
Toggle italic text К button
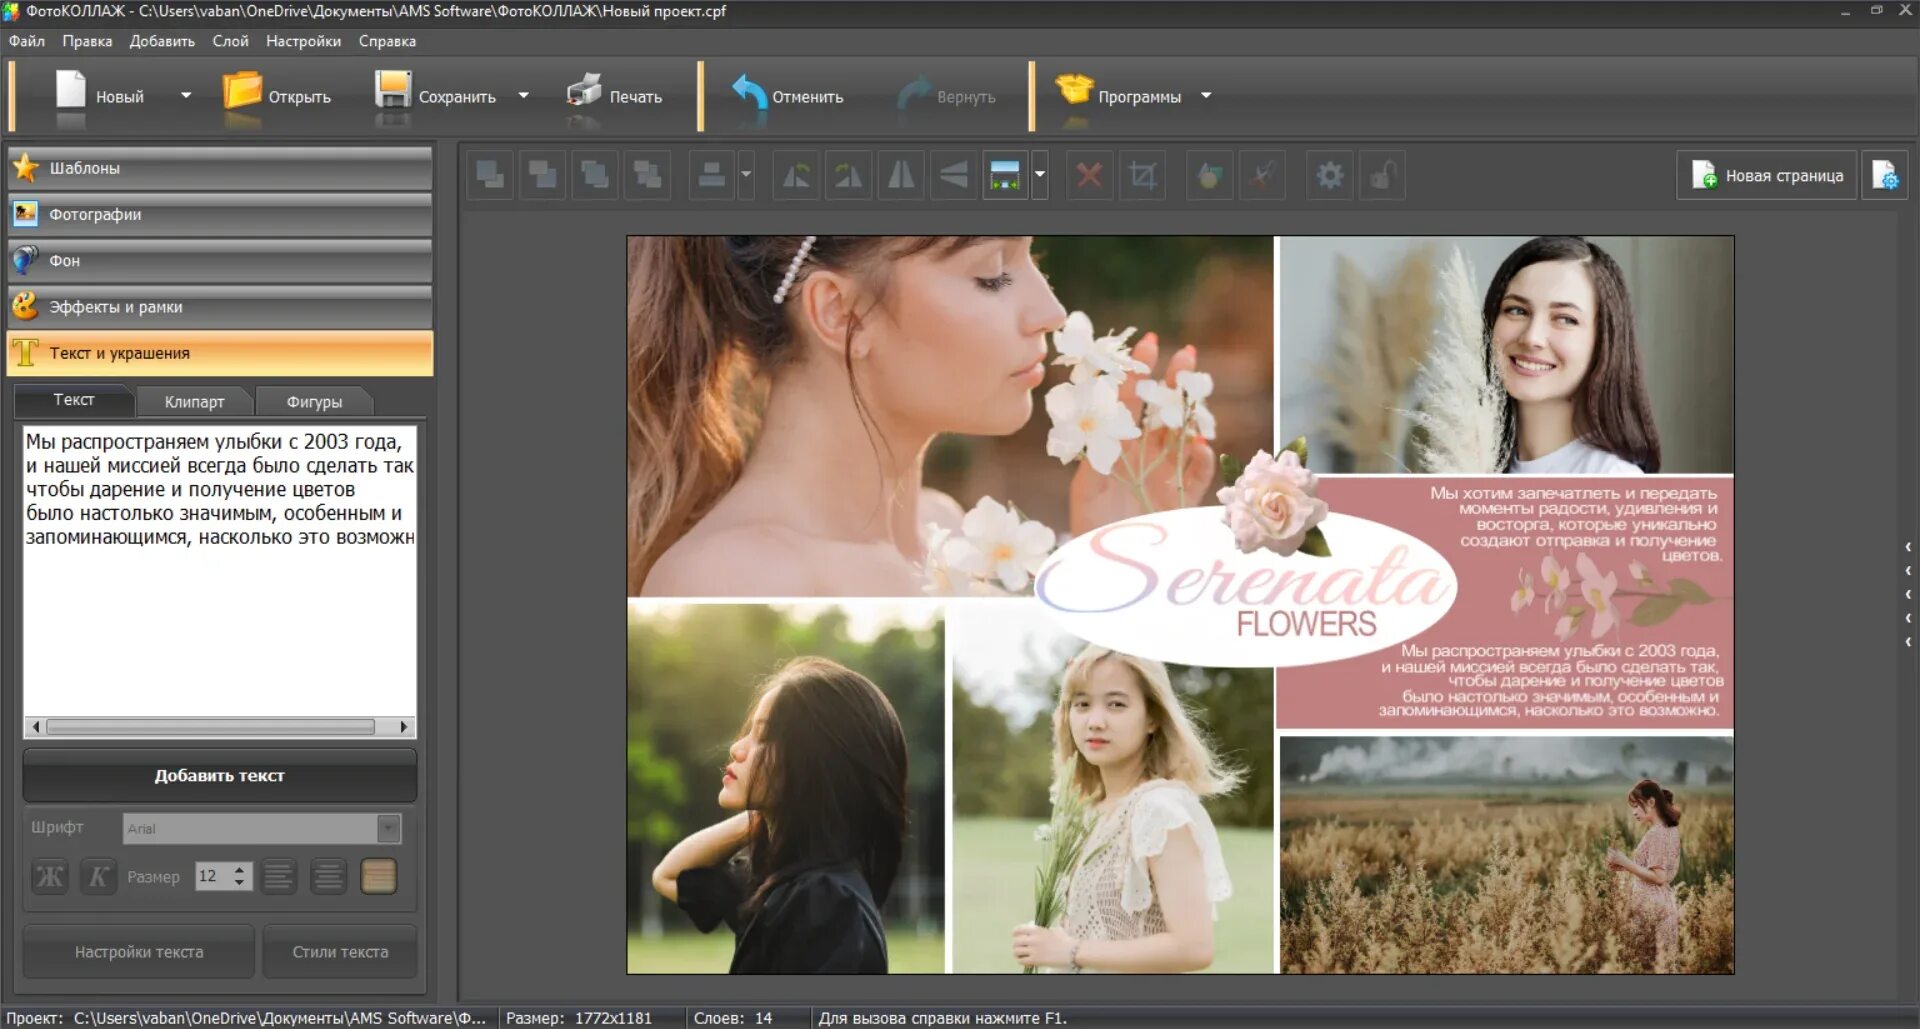point(98,877)
